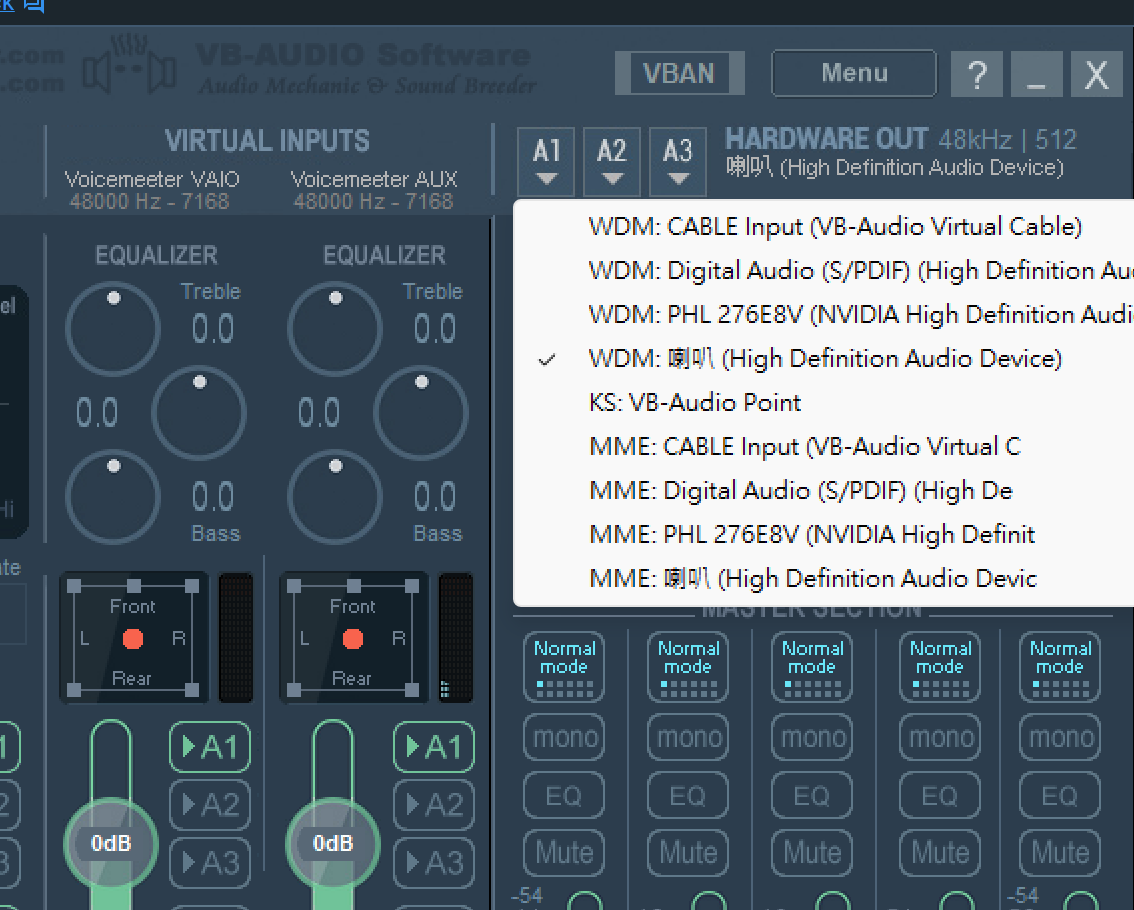
Task: Click the Treble knob on the VAIO equalizer
Action: [113, 328]
